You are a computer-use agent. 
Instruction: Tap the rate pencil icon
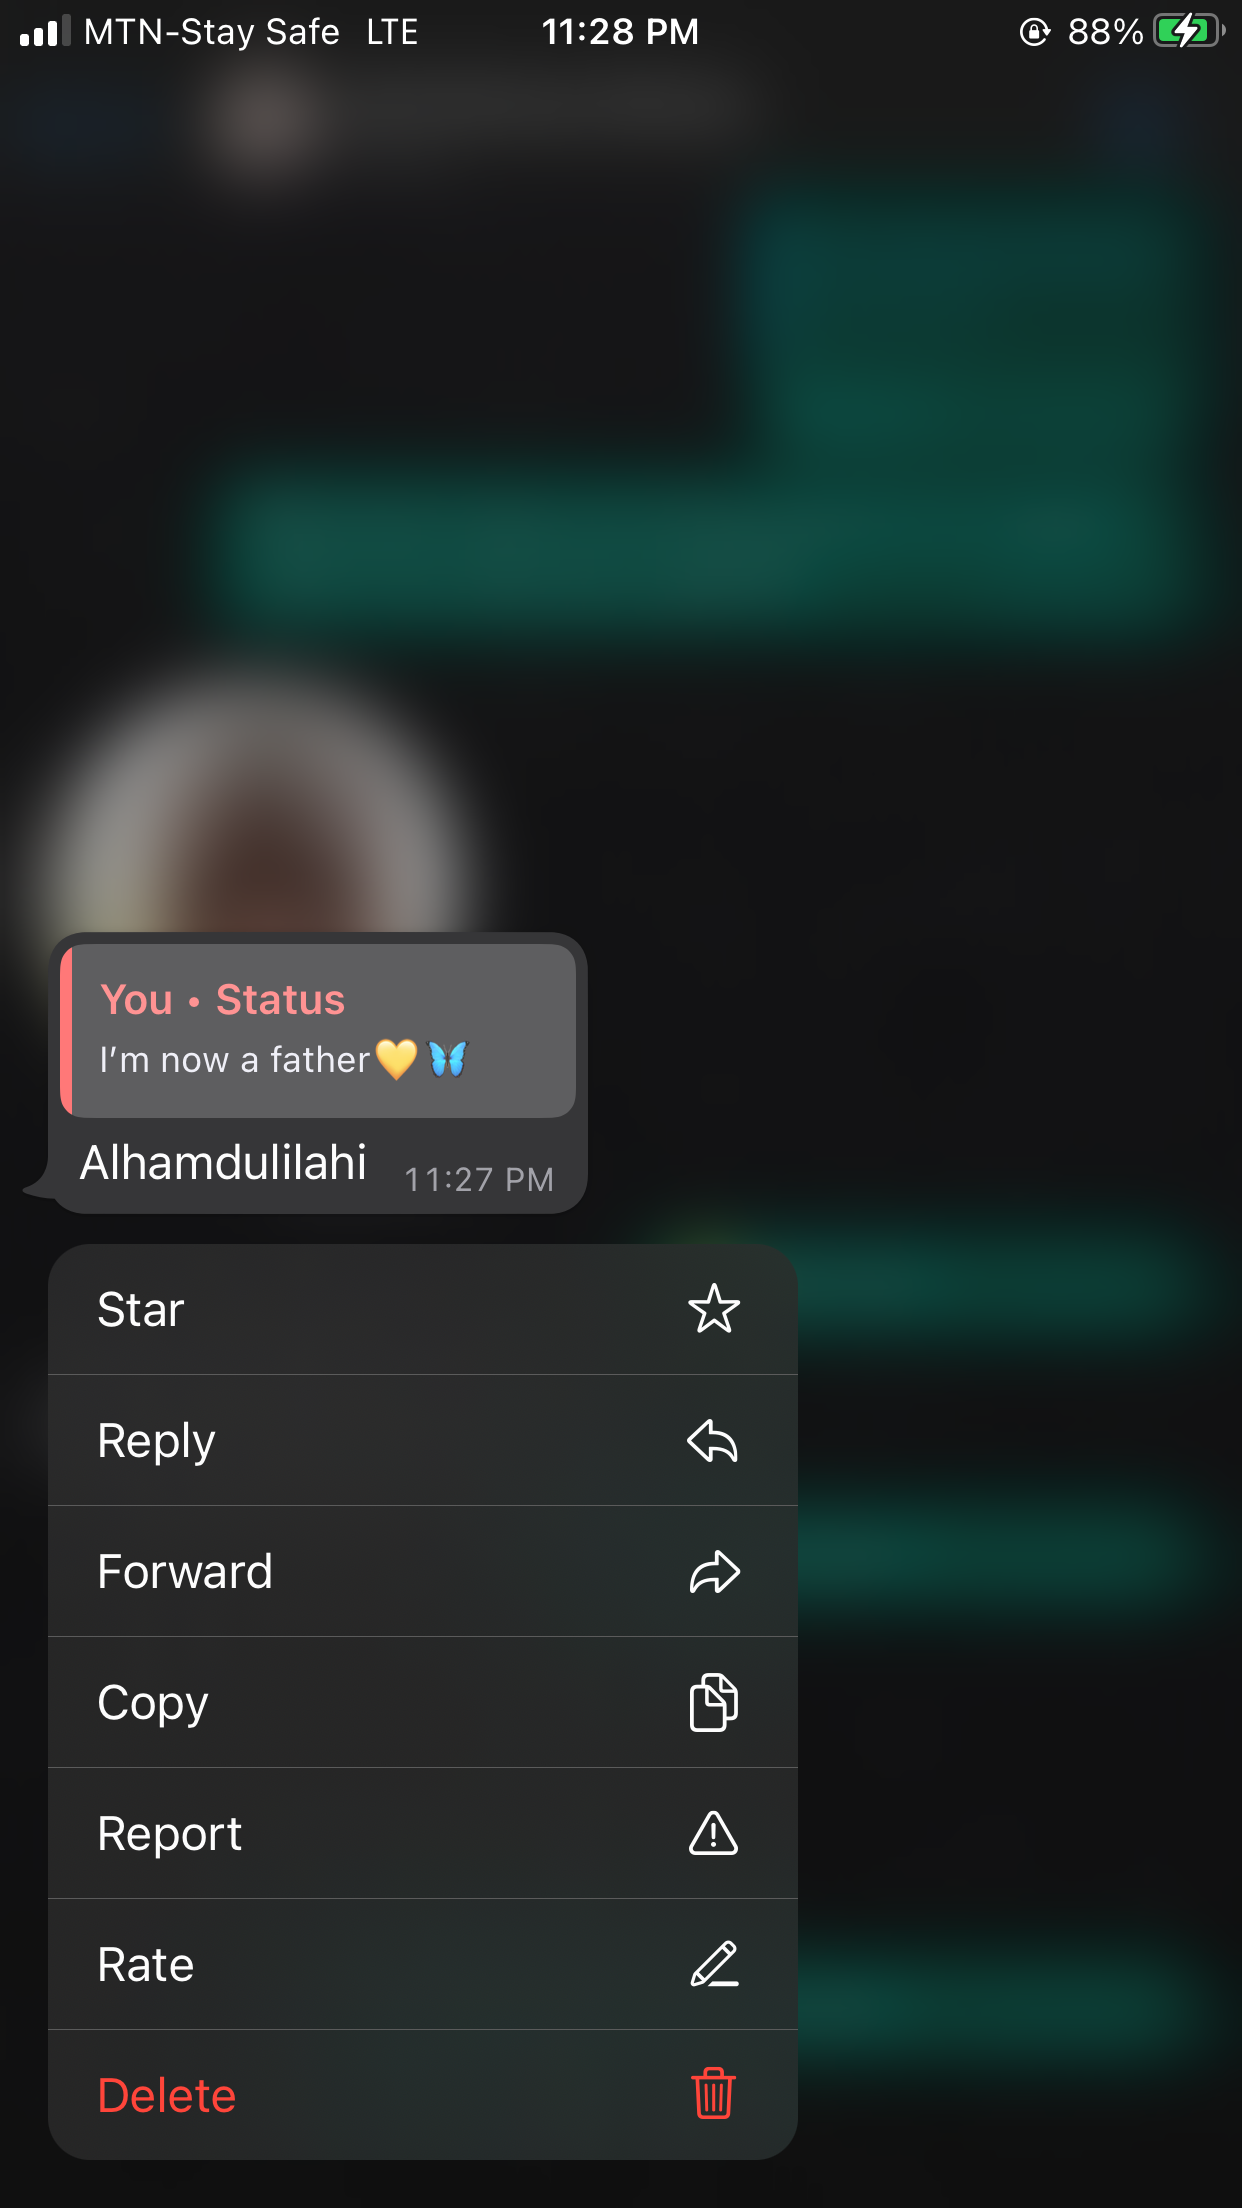[714, 1964]
